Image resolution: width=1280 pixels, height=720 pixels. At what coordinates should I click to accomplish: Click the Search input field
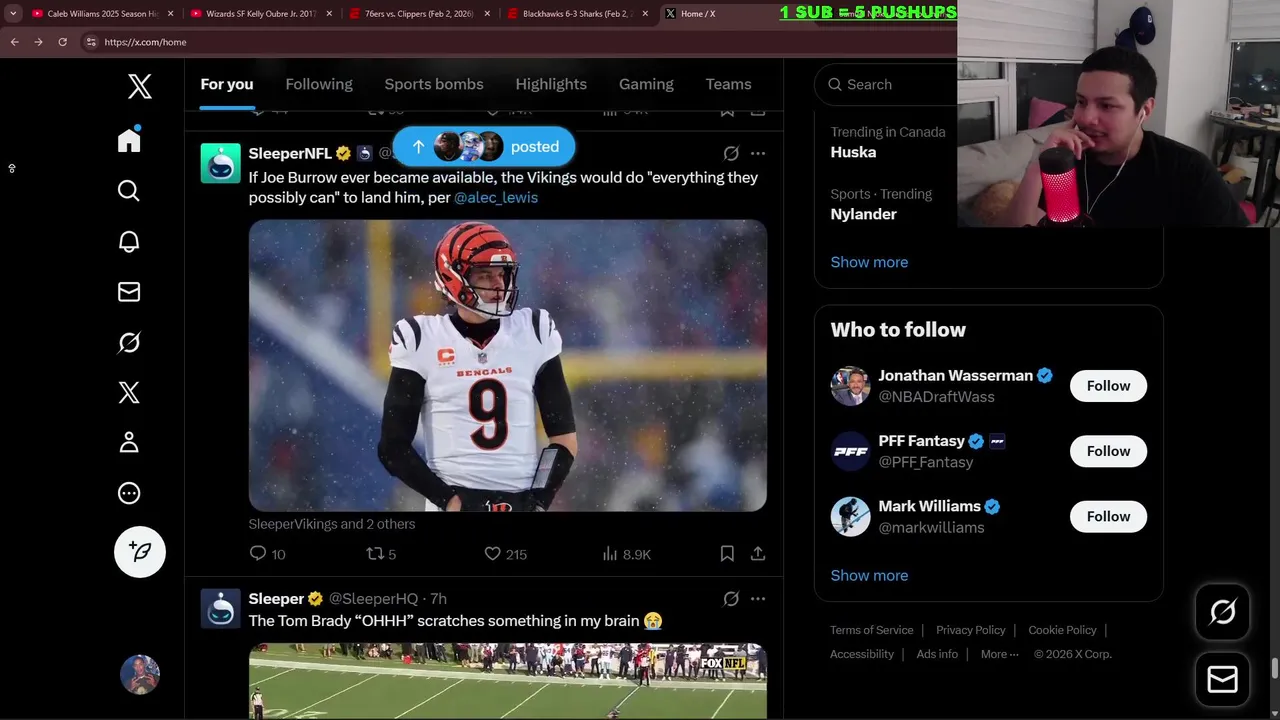point(888,84)
